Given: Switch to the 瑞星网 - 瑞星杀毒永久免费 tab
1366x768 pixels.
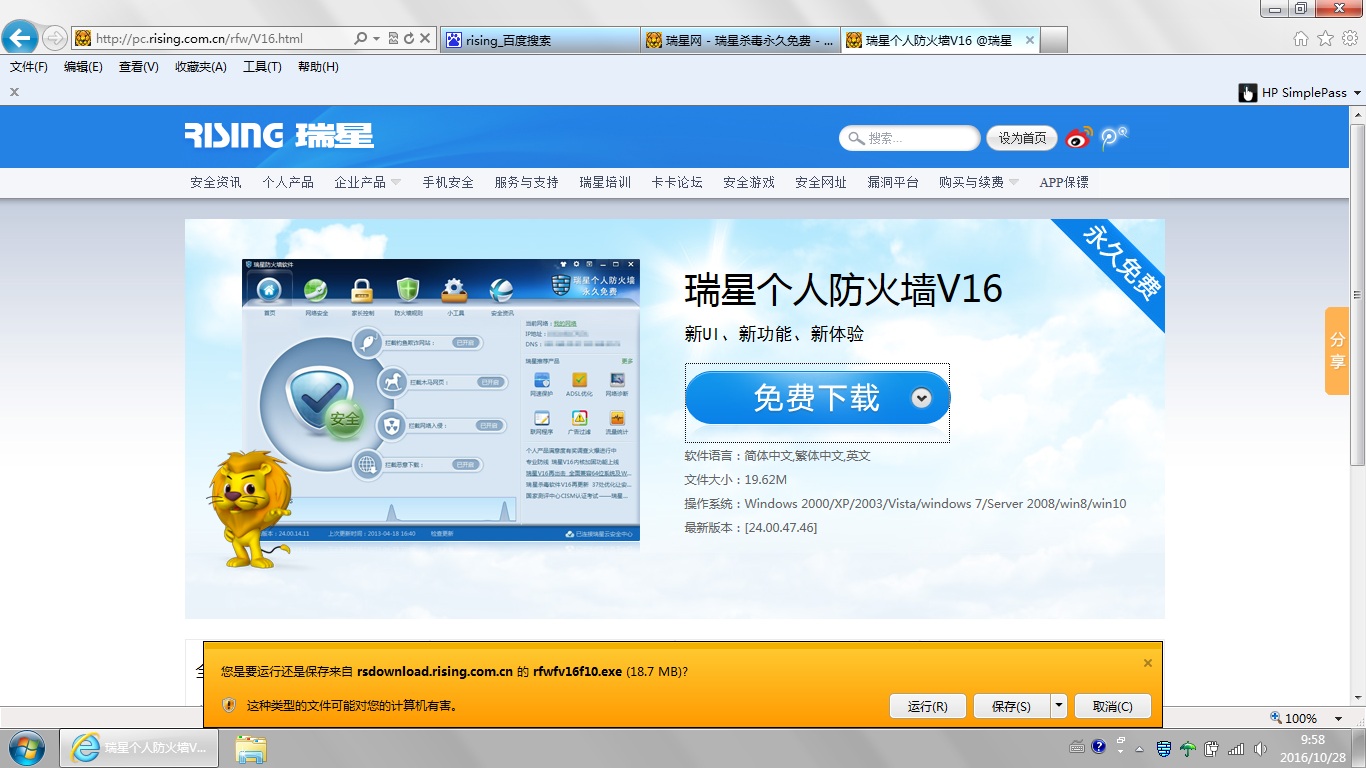Looking at the screenshot, I should click(740, 40).
